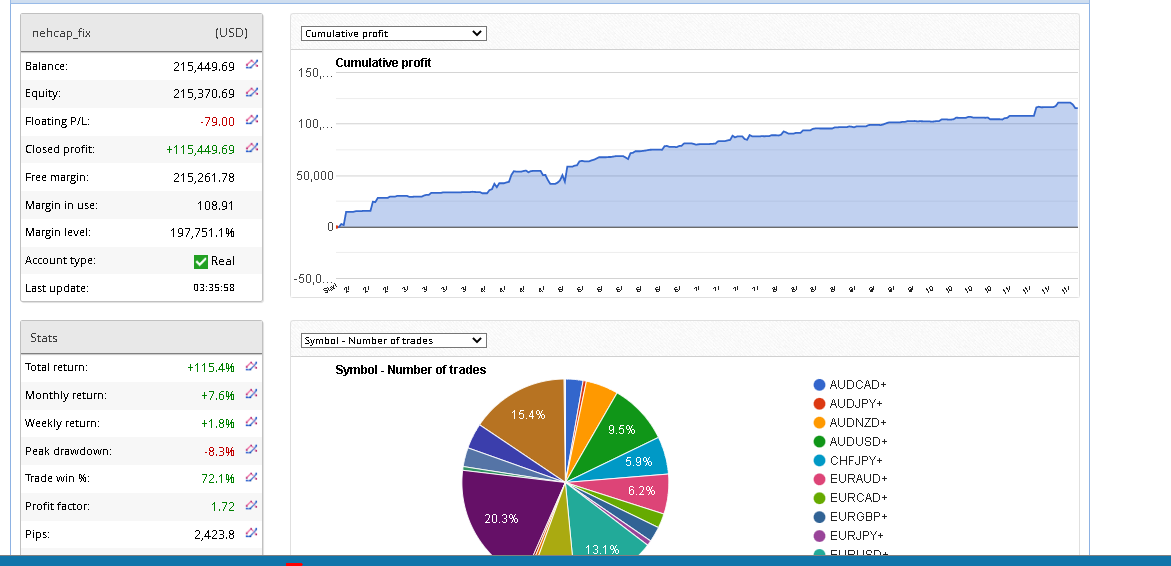The image size is (1171, 566).
Task: Open the Profit factor chart icon
Action: [x=252, y=506]
